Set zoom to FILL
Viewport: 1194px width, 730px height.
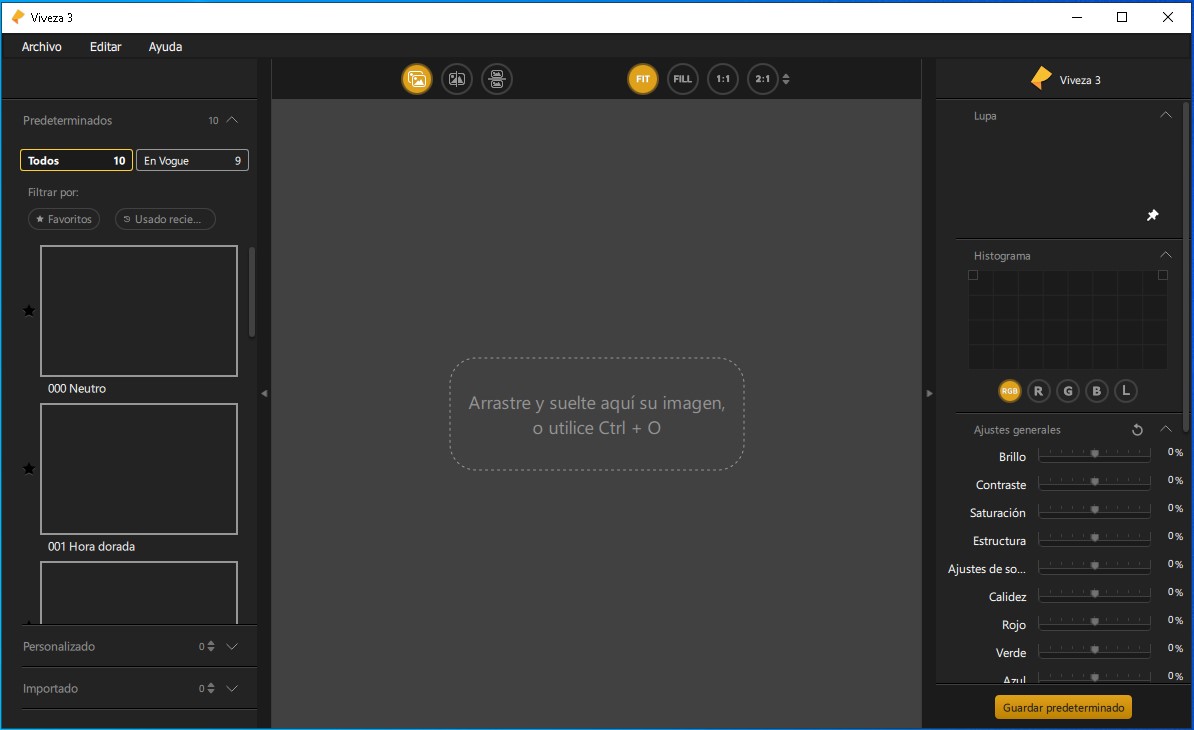click(x=682, y=79)
